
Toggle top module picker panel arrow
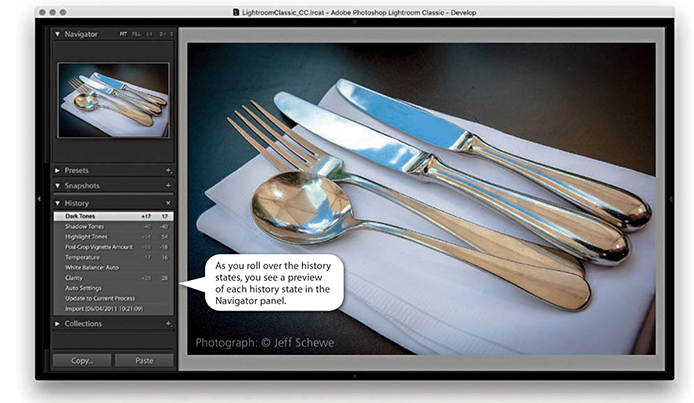(355, 22)
